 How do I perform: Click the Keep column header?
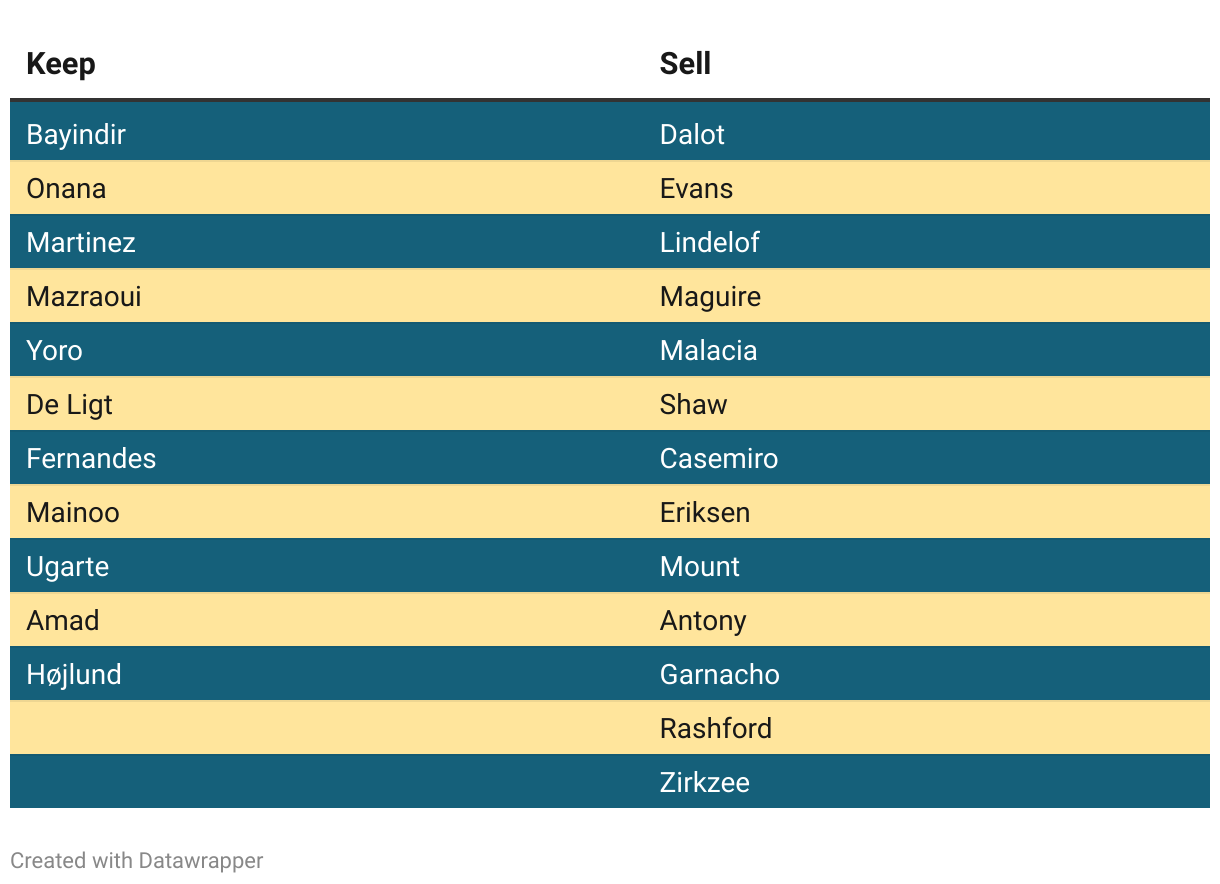click(x=61, y=64)
